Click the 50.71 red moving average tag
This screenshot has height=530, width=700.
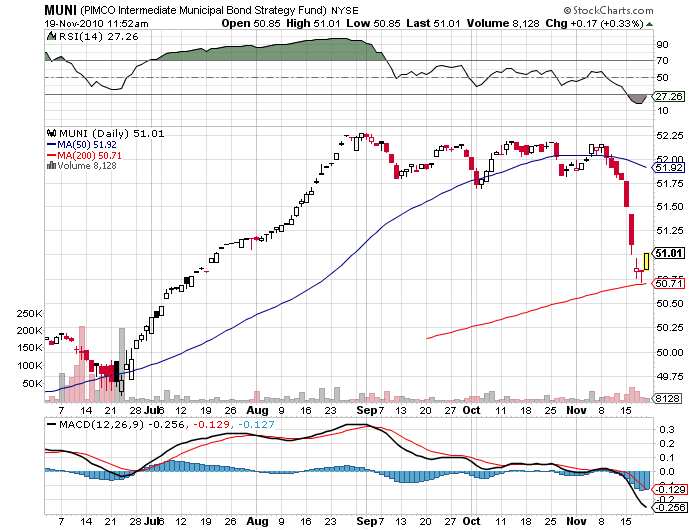pos(668,284)
